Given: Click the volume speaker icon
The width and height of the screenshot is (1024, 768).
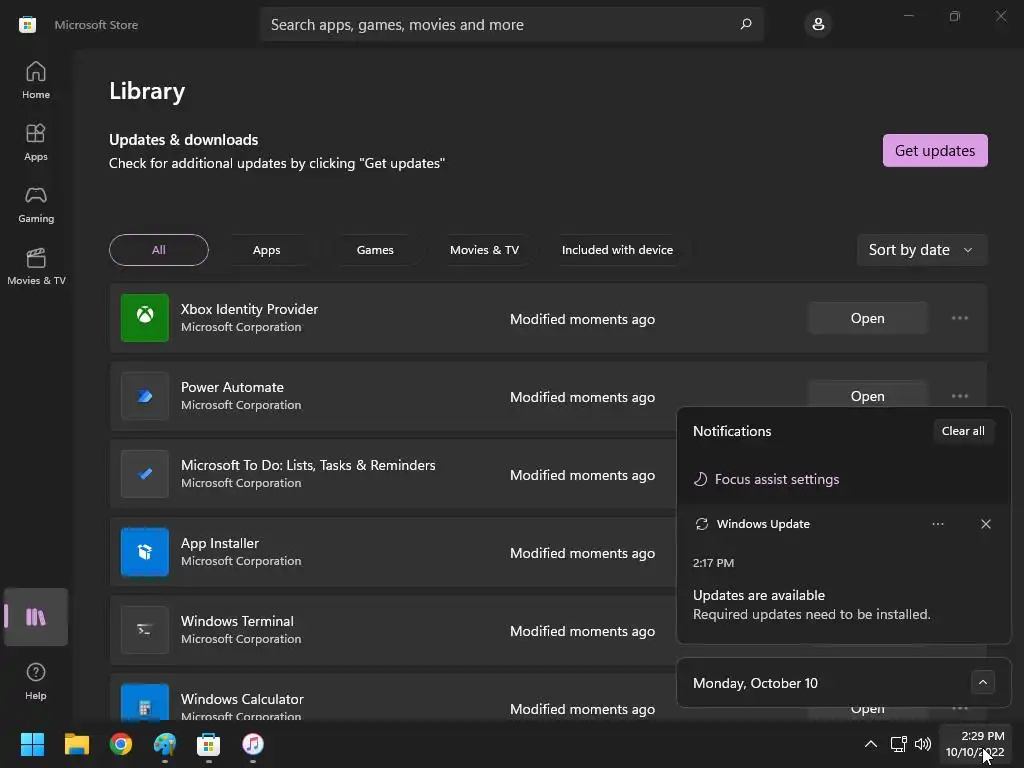Looking at the screenshot, I should (923, 744).
